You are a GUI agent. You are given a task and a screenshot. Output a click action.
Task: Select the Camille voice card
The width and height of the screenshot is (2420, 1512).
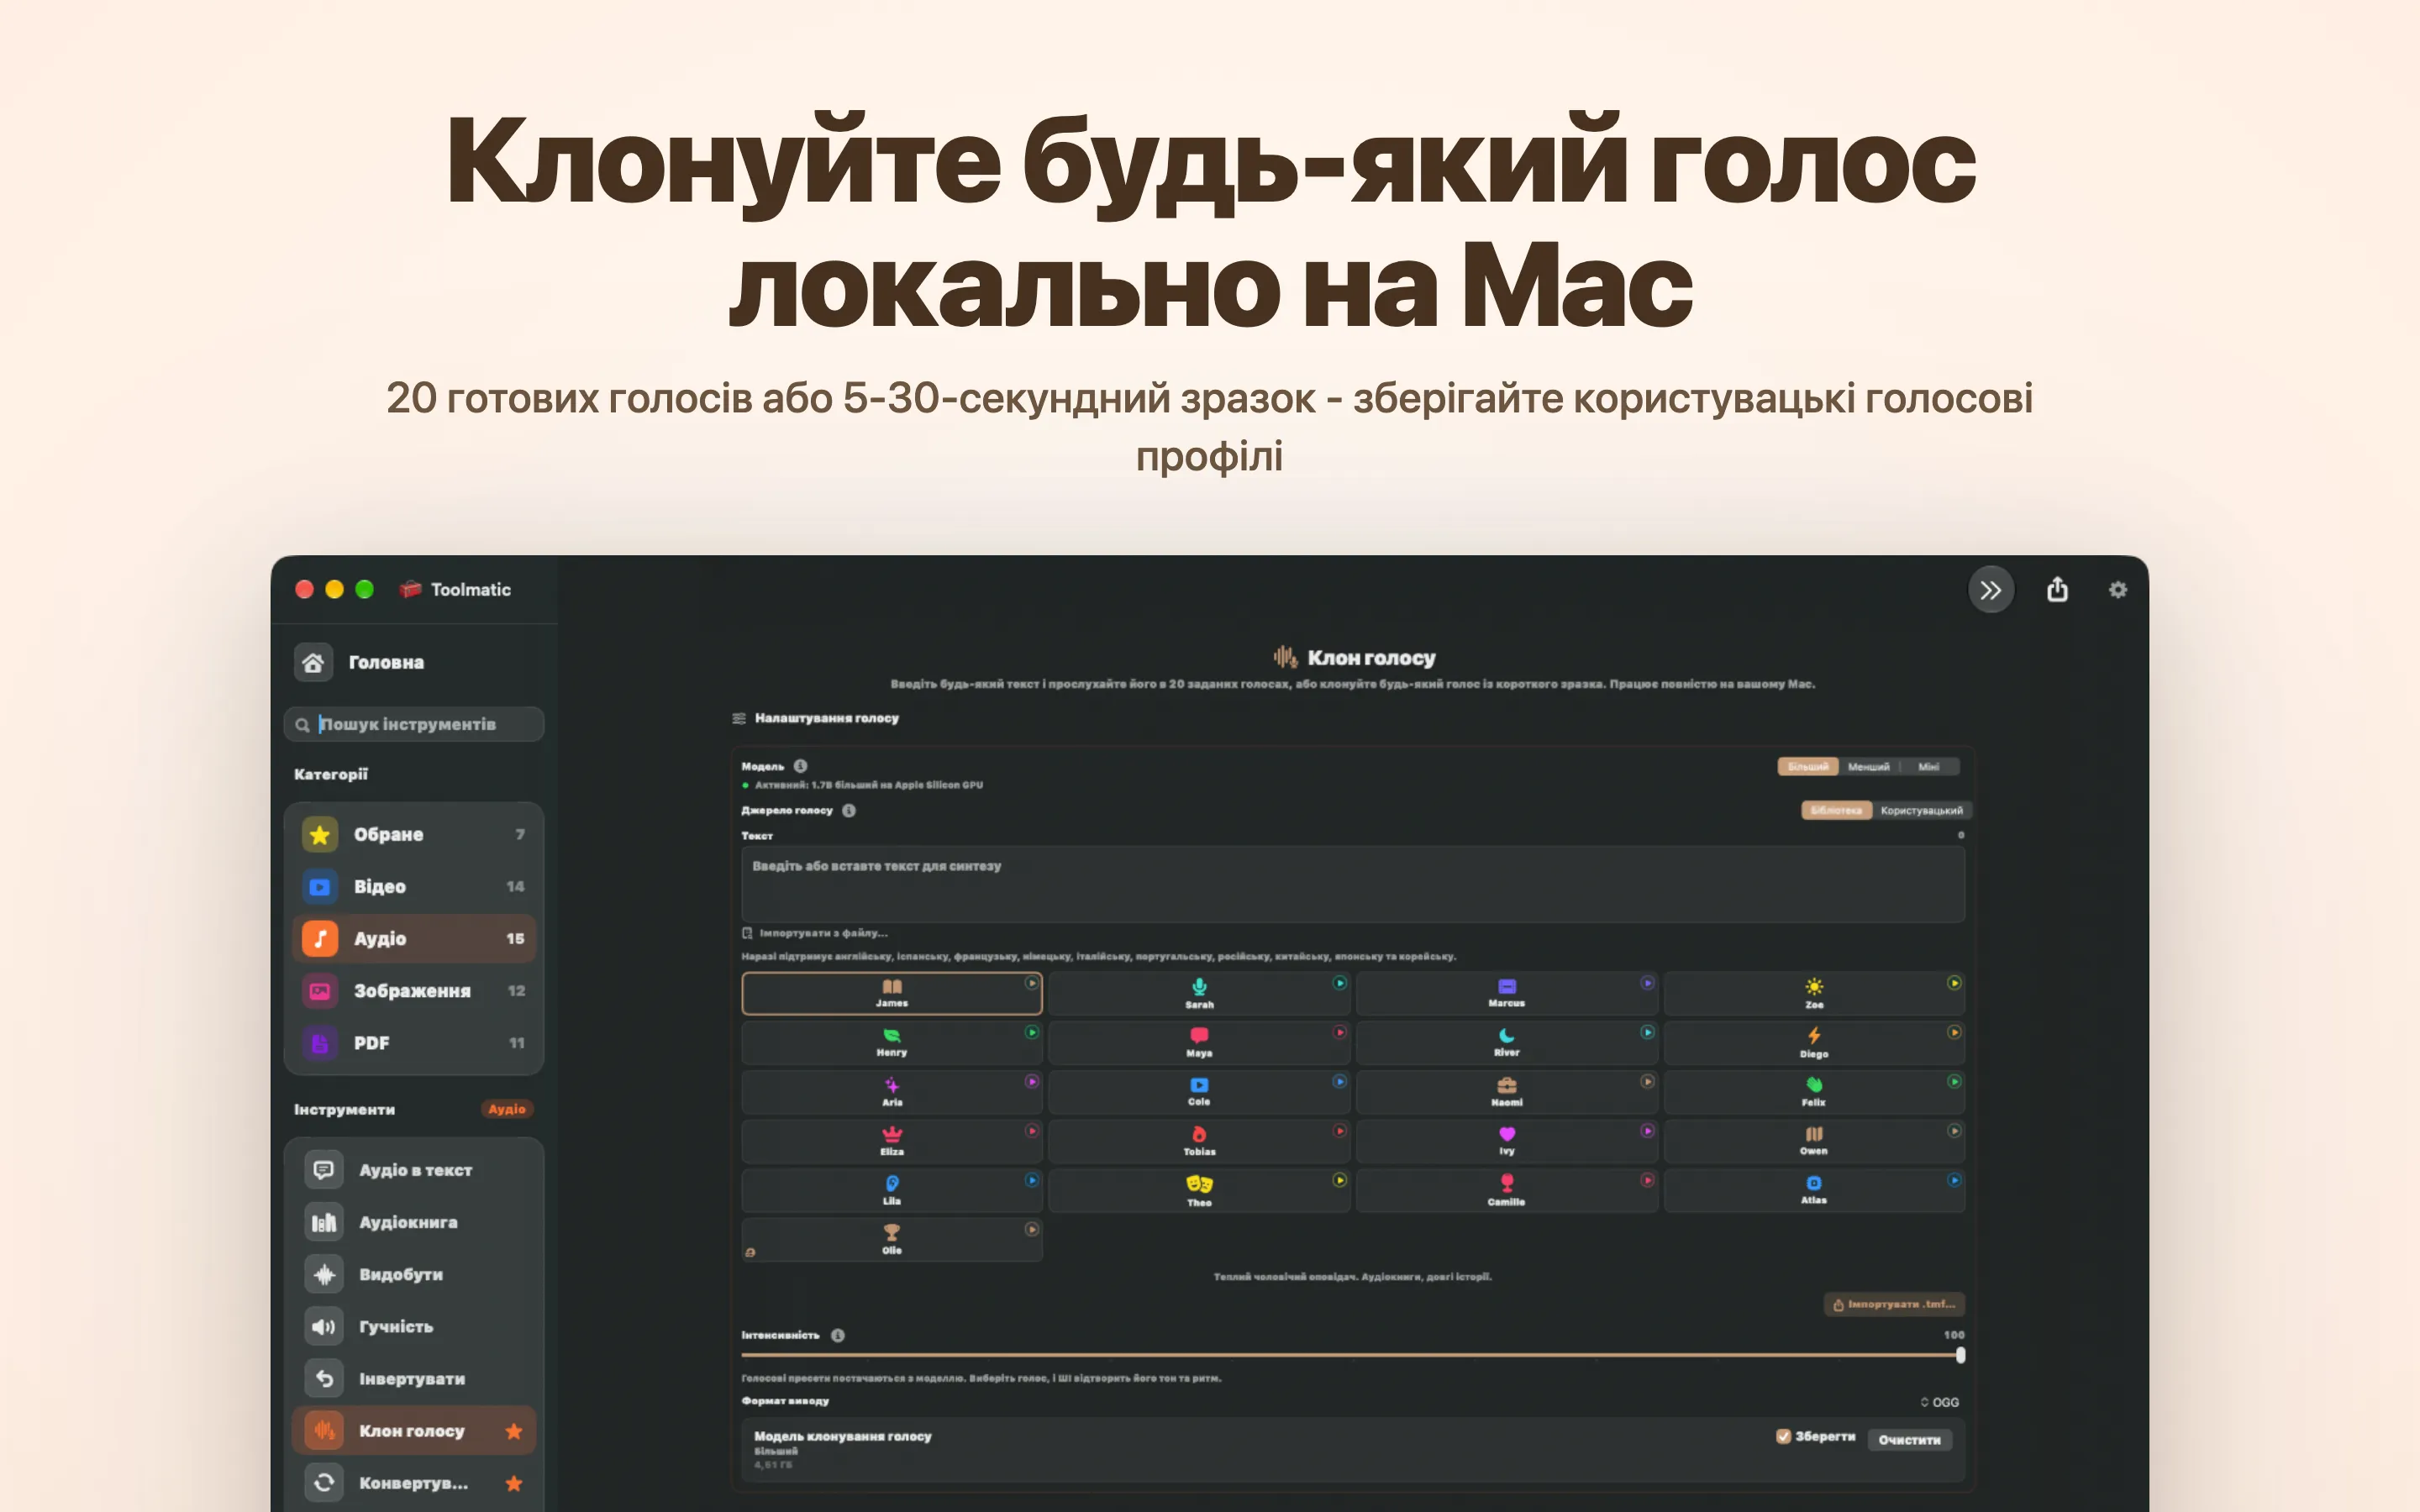pos(1506,1190)
